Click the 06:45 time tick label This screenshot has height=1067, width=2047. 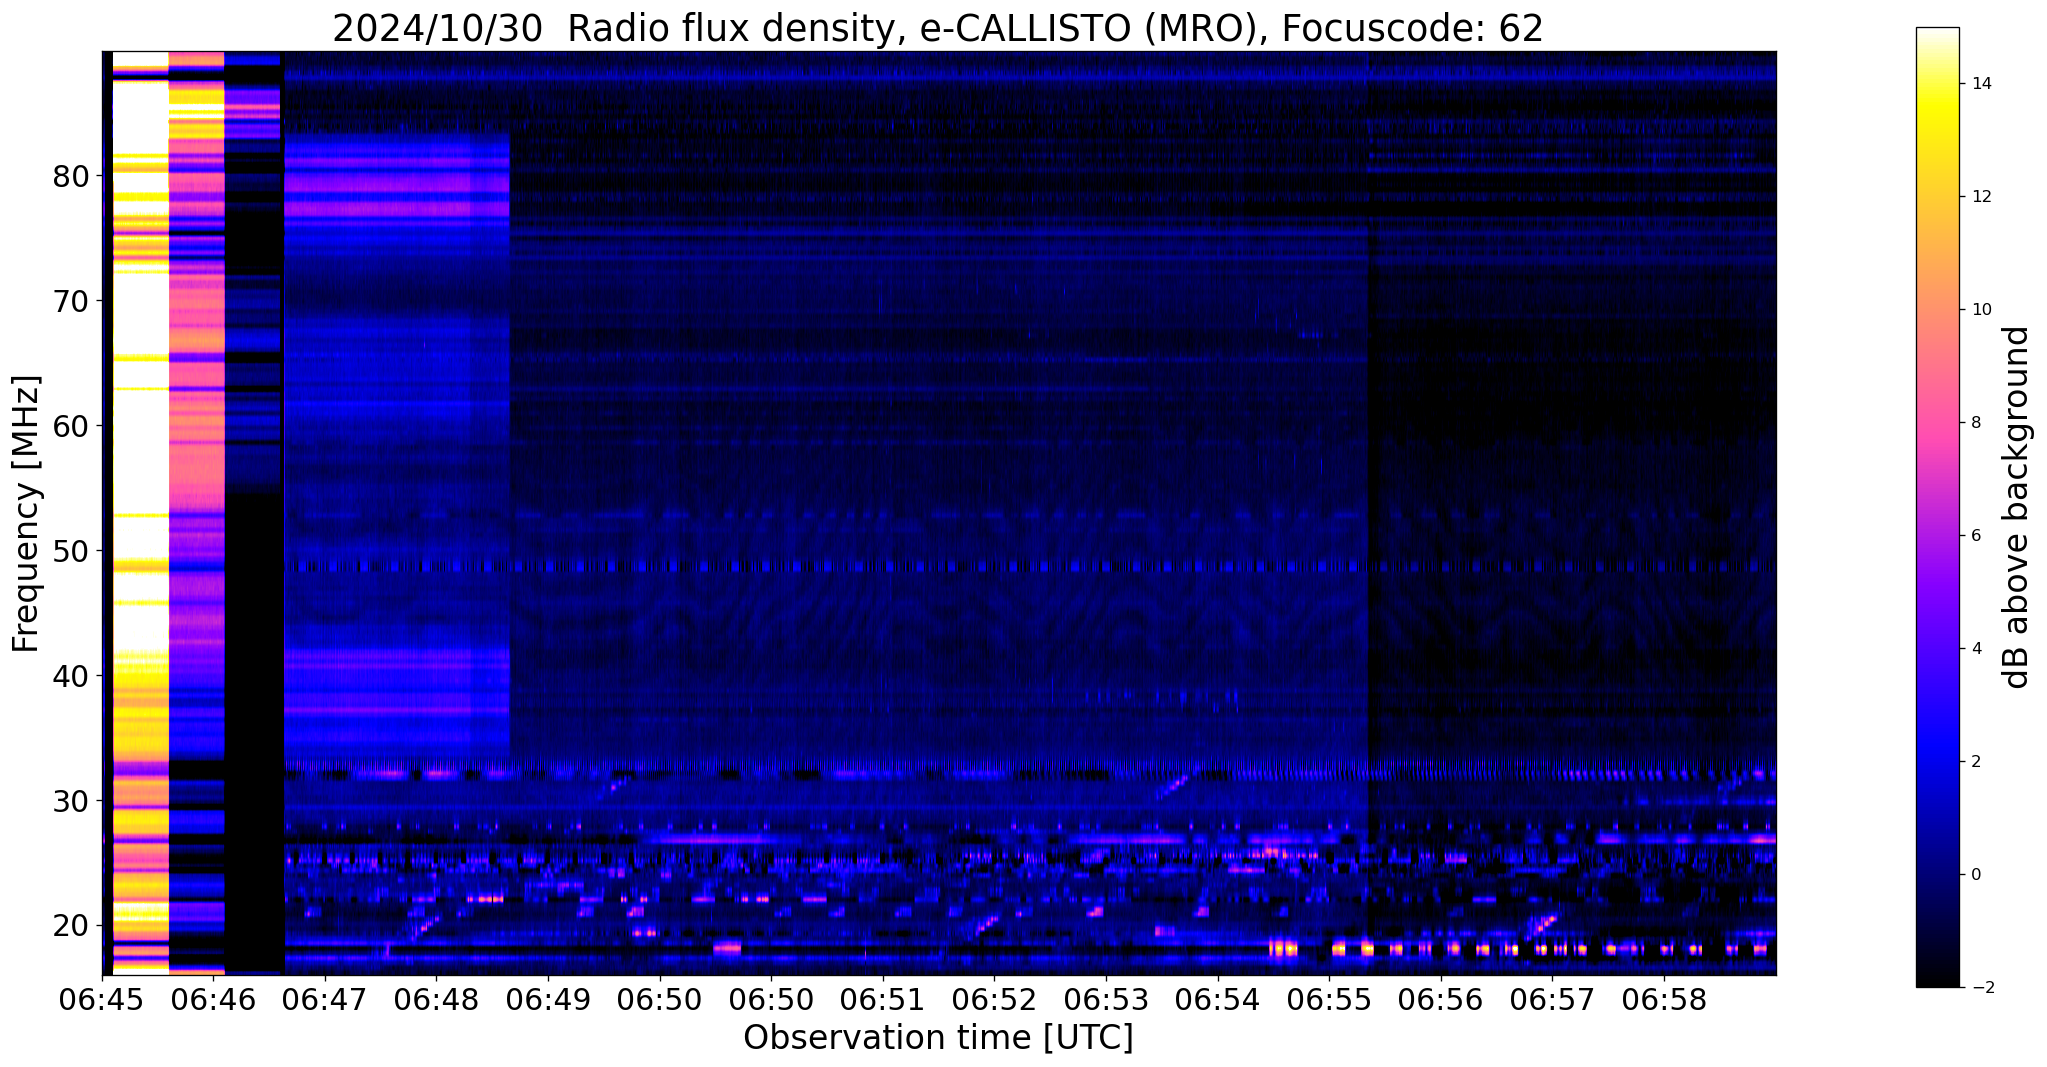(102, 1000)
